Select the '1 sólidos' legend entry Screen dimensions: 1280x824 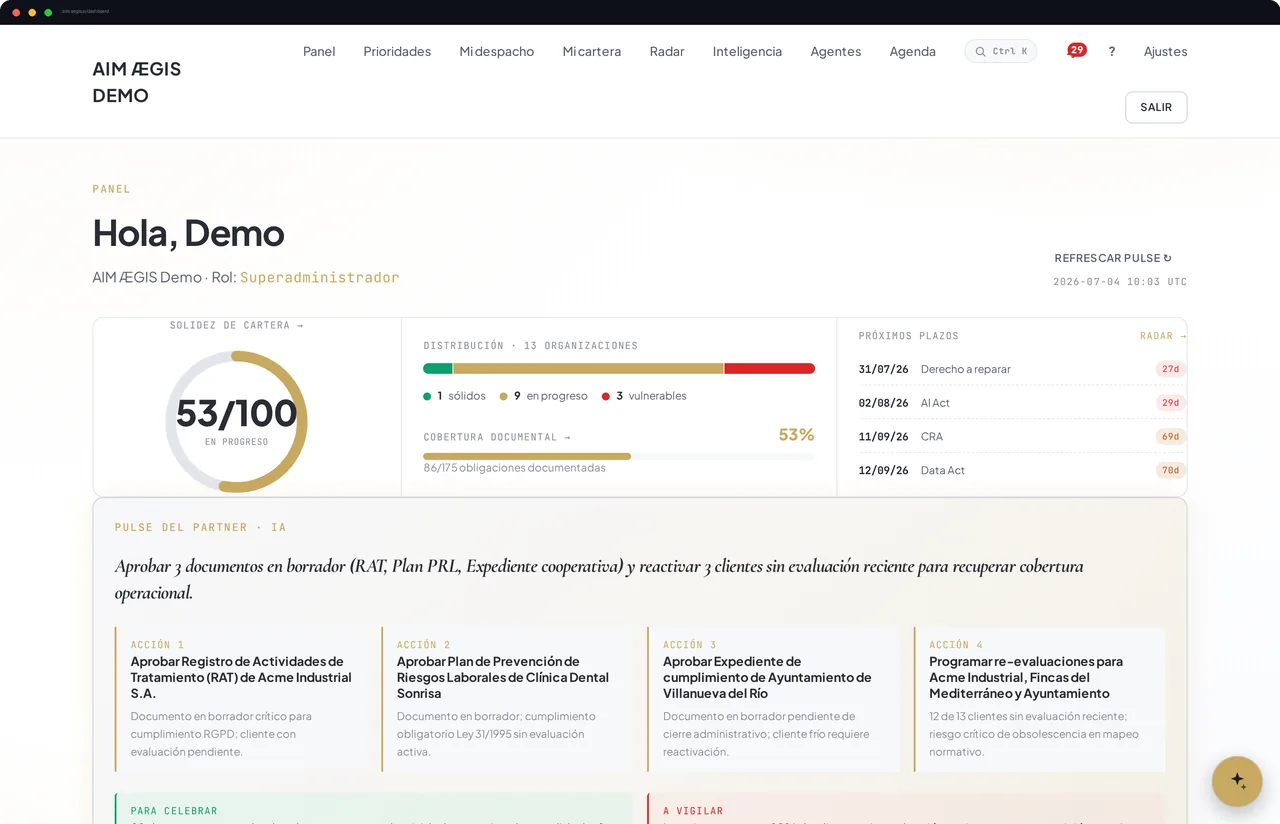455,396
